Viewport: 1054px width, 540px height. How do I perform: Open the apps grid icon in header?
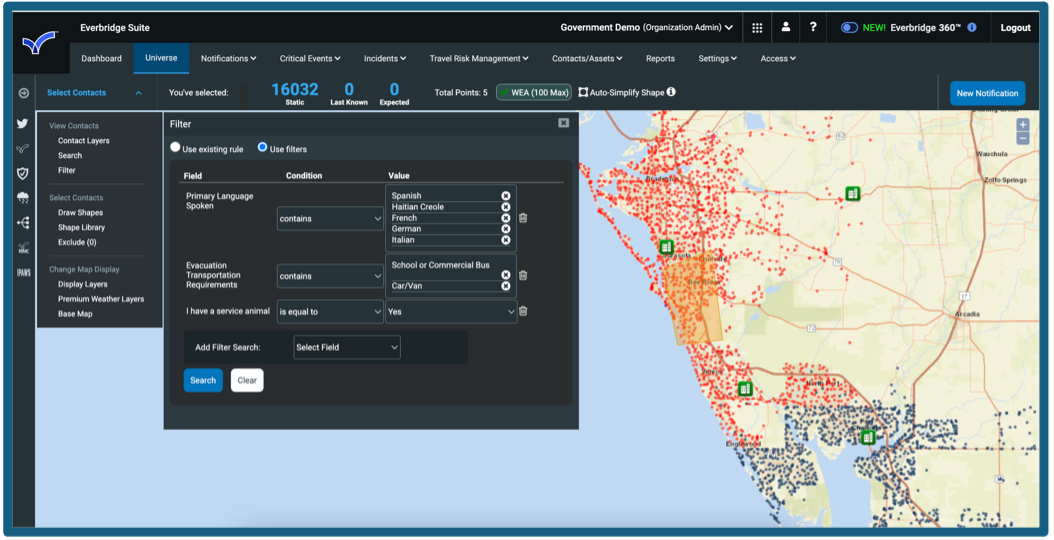click(x=757, y=28)
